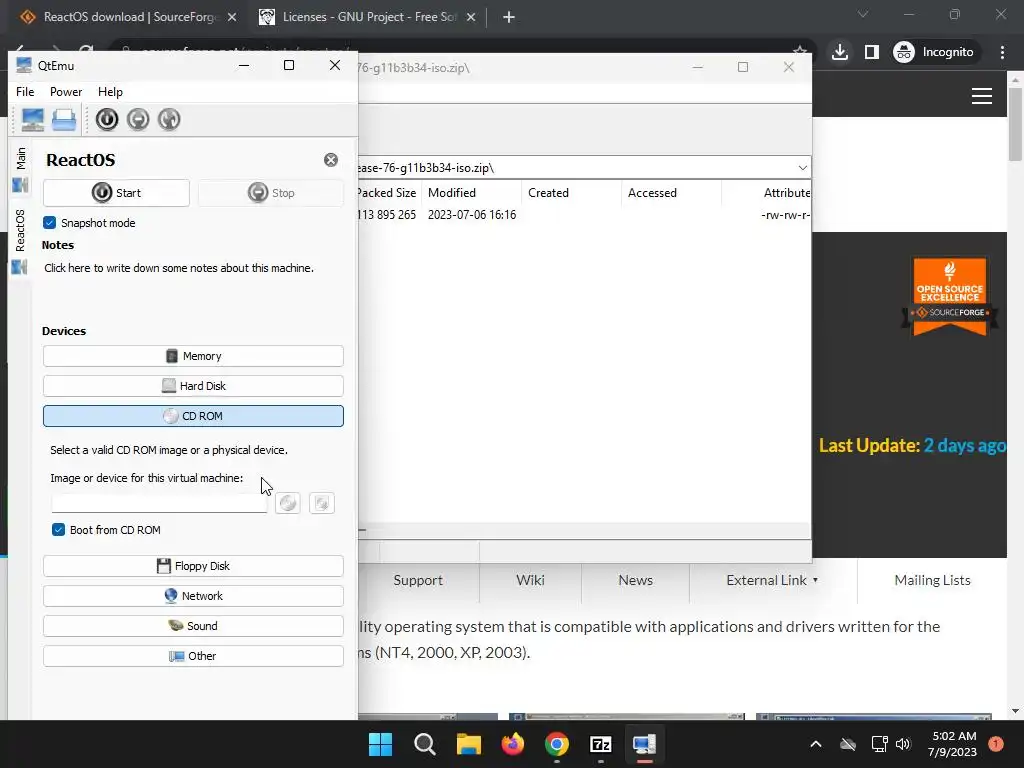Image resolution: width=1024 pixels, height=768 pixels.
Task: Click the CD ROM image path input field
Action: click(x=159, y=504)
